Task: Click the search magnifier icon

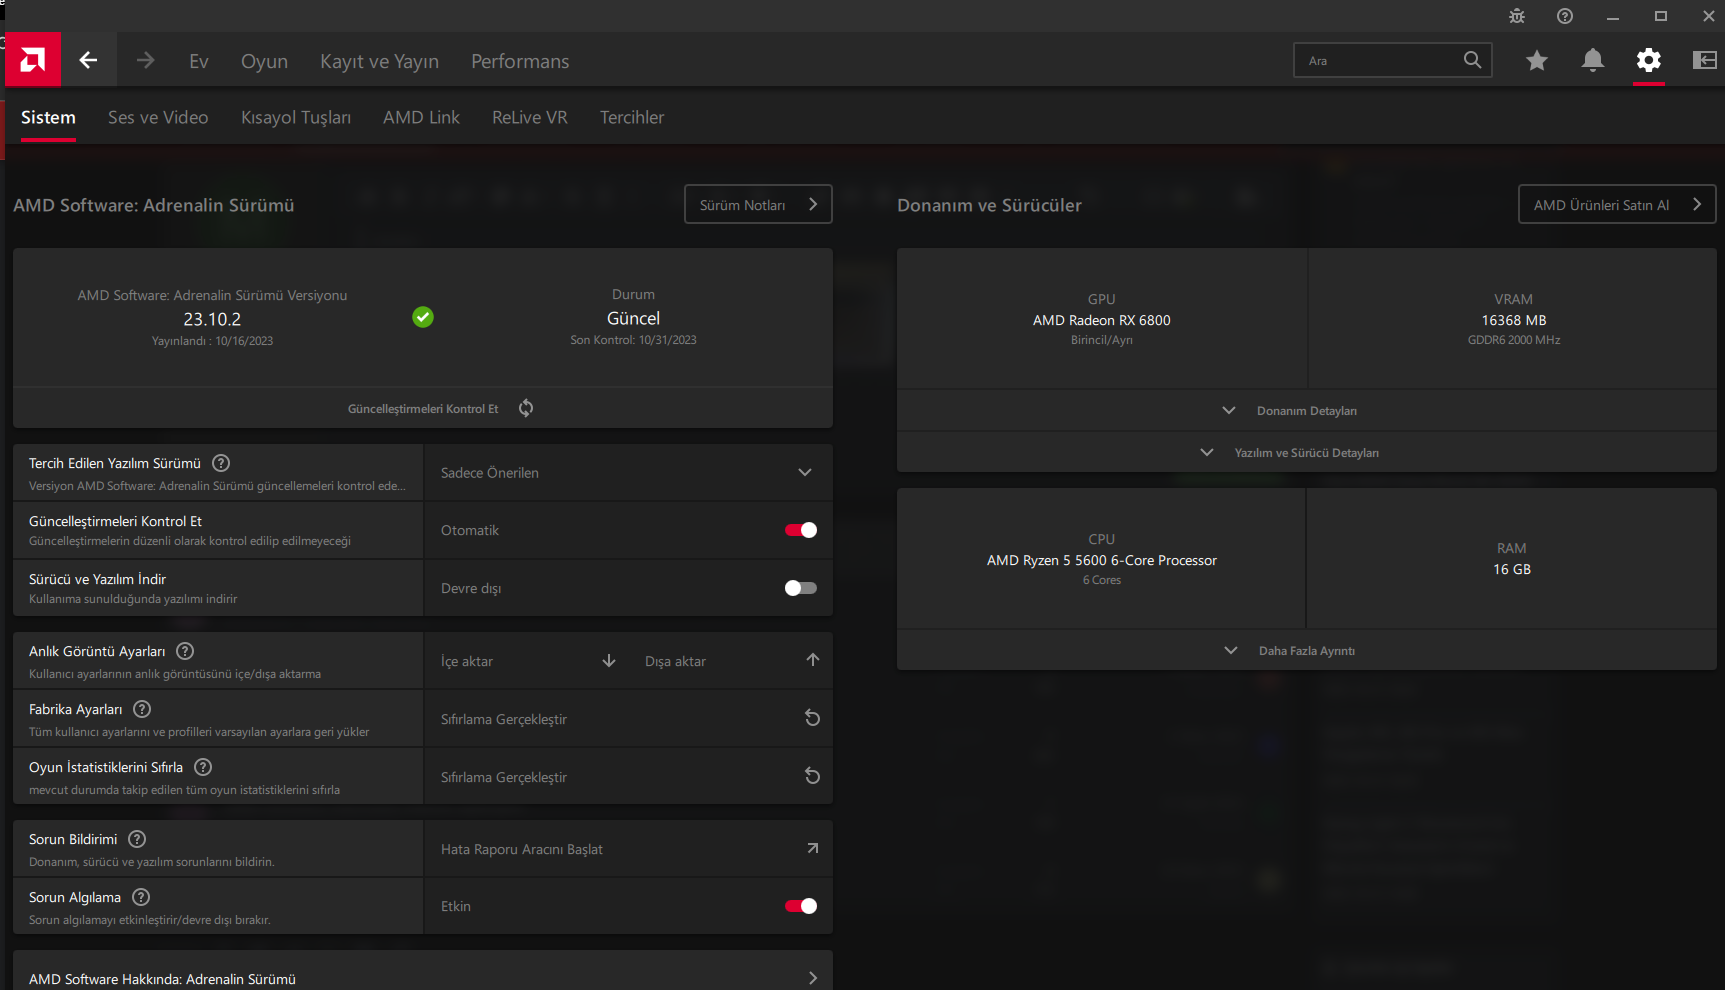Action: coord(1472,60)
